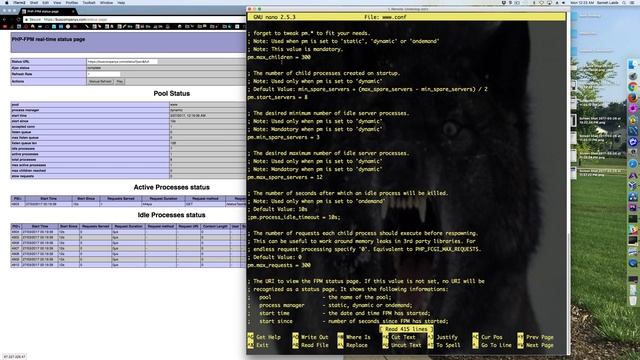Click the pm.min_spare_servers = 3 line
Screen dimensions: 640x360
coord(284,137)
